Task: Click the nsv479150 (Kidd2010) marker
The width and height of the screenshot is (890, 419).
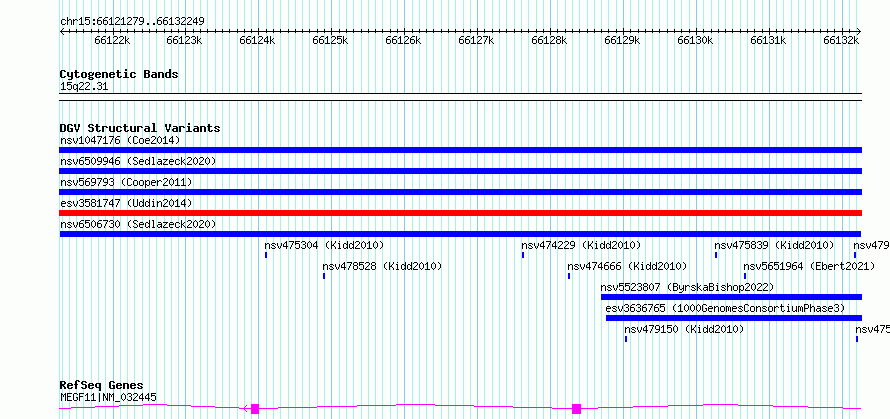Action: click(625, 339)
